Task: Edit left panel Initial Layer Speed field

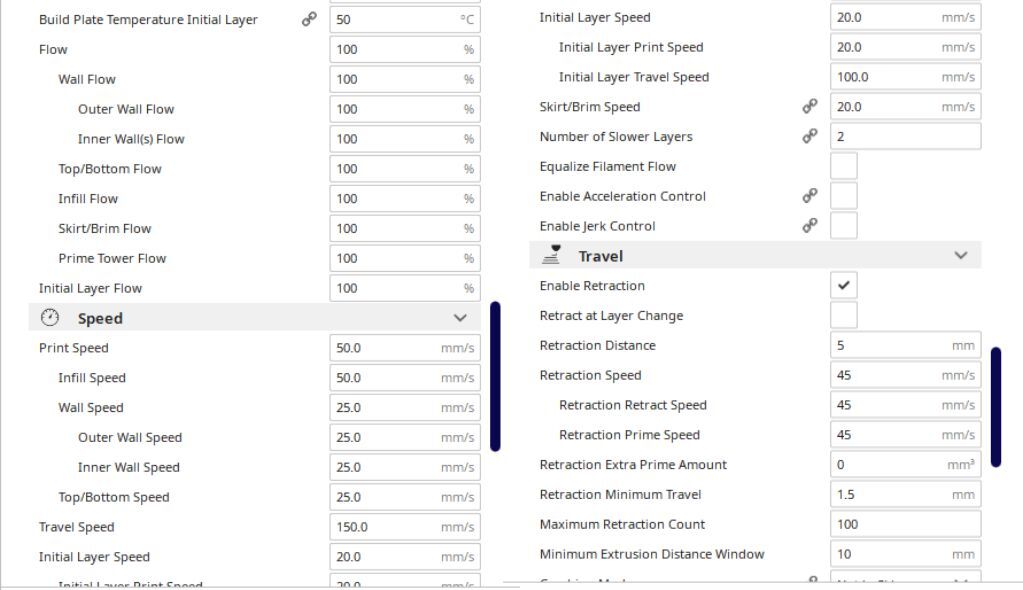Action: pyautogui.click(x=405, y=557)
